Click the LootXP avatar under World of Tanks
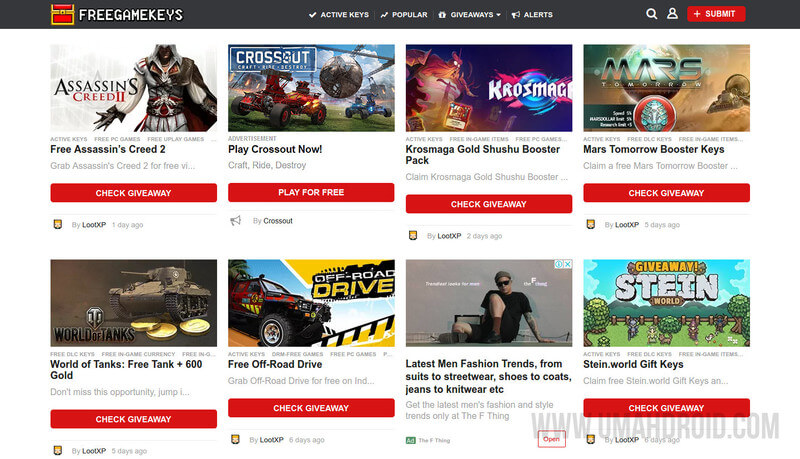 [58, 451]
